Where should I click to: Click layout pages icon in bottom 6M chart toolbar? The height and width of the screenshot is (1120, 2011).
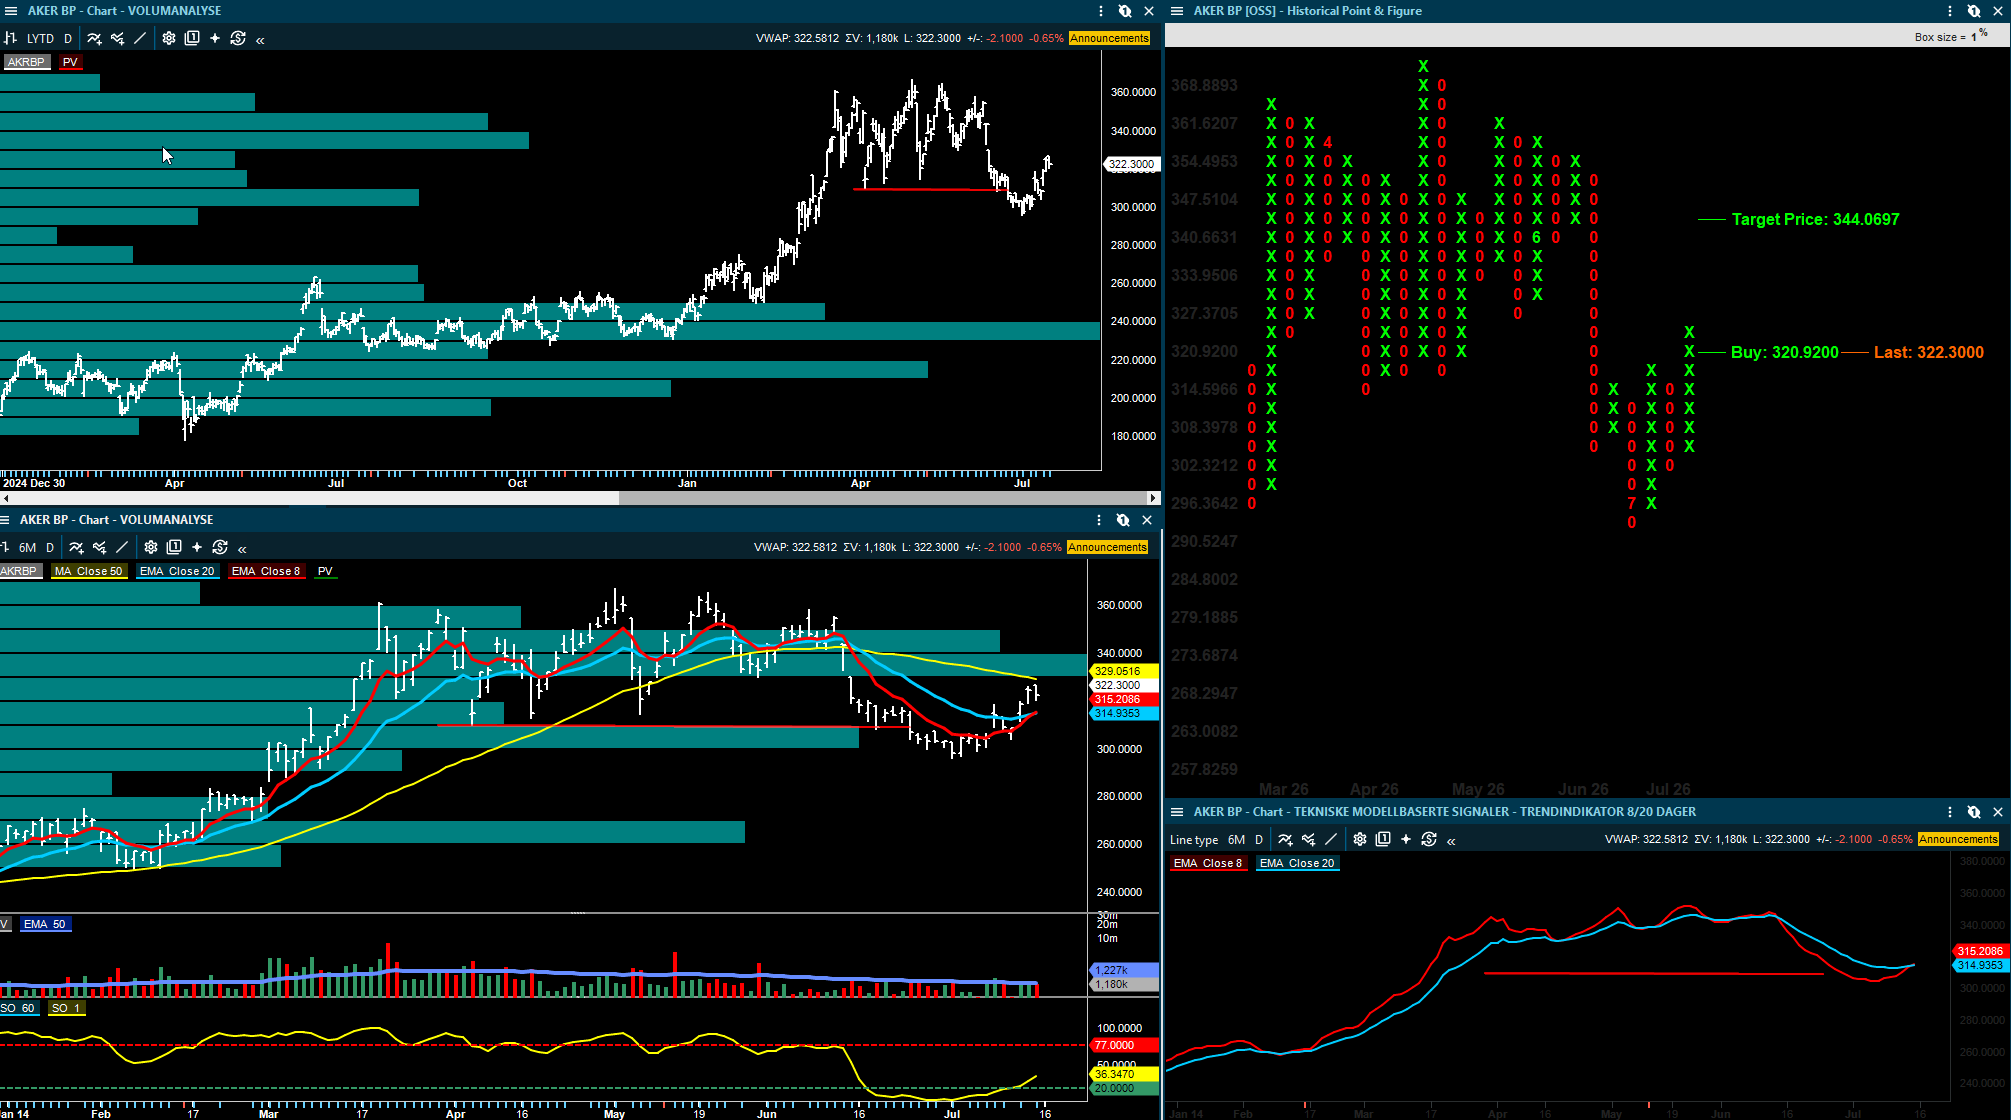pos(174,547)
